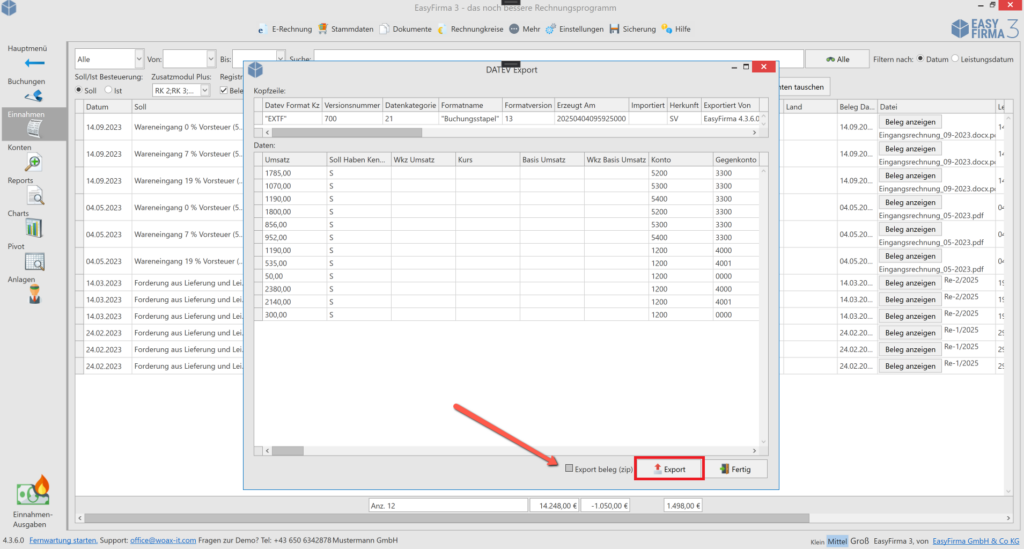The height and width of the screenshot is (549, 1024).
Task: Click the Fertig button
Action: tap(735, 469)
